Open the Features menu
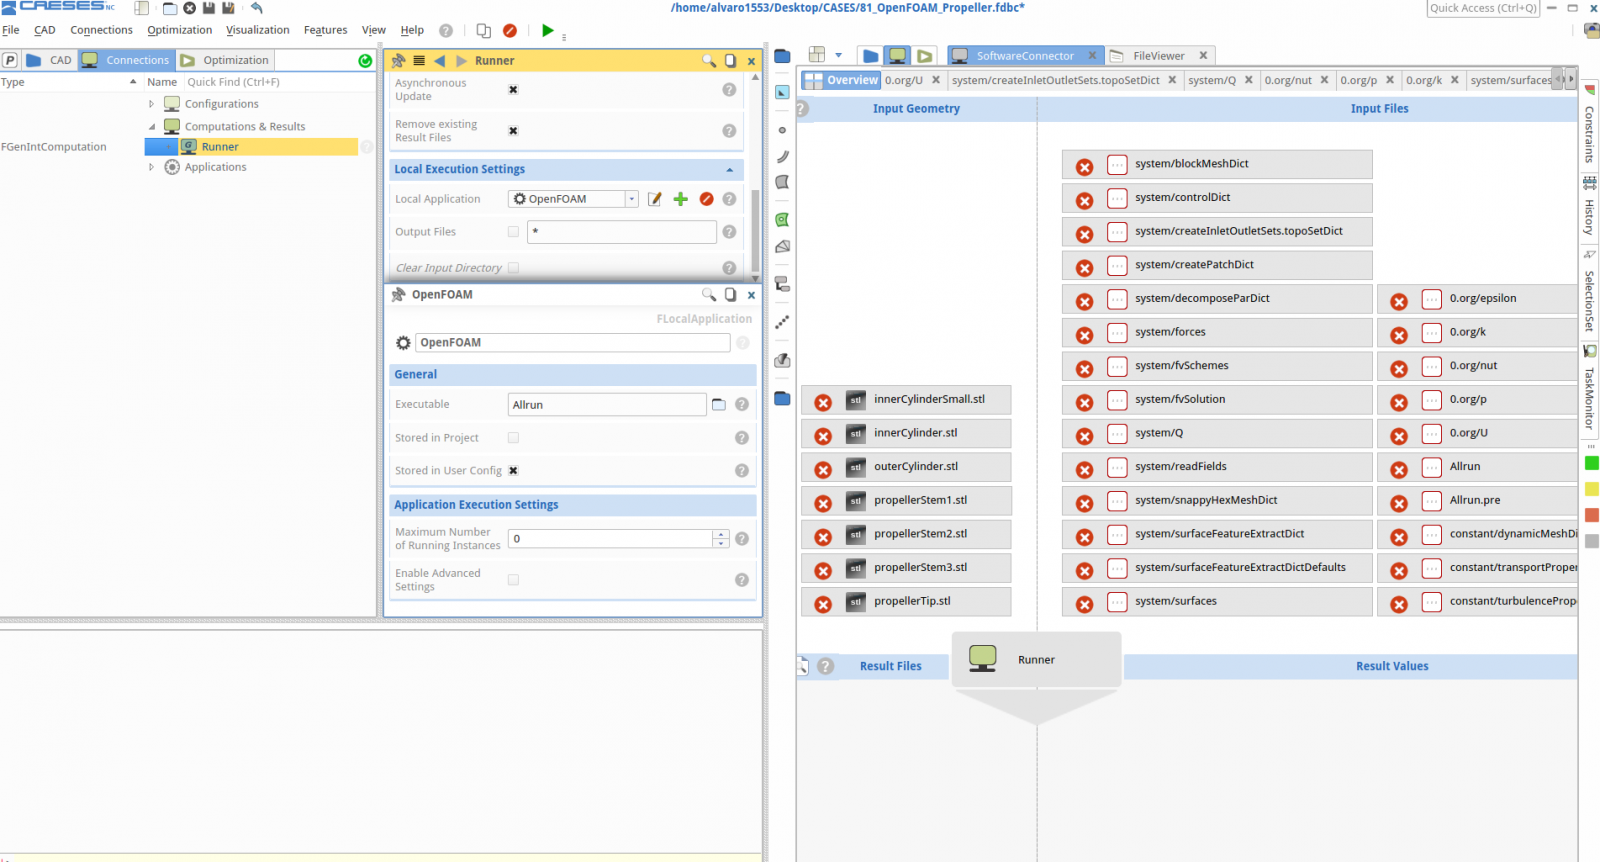 [x=325, y=30]
